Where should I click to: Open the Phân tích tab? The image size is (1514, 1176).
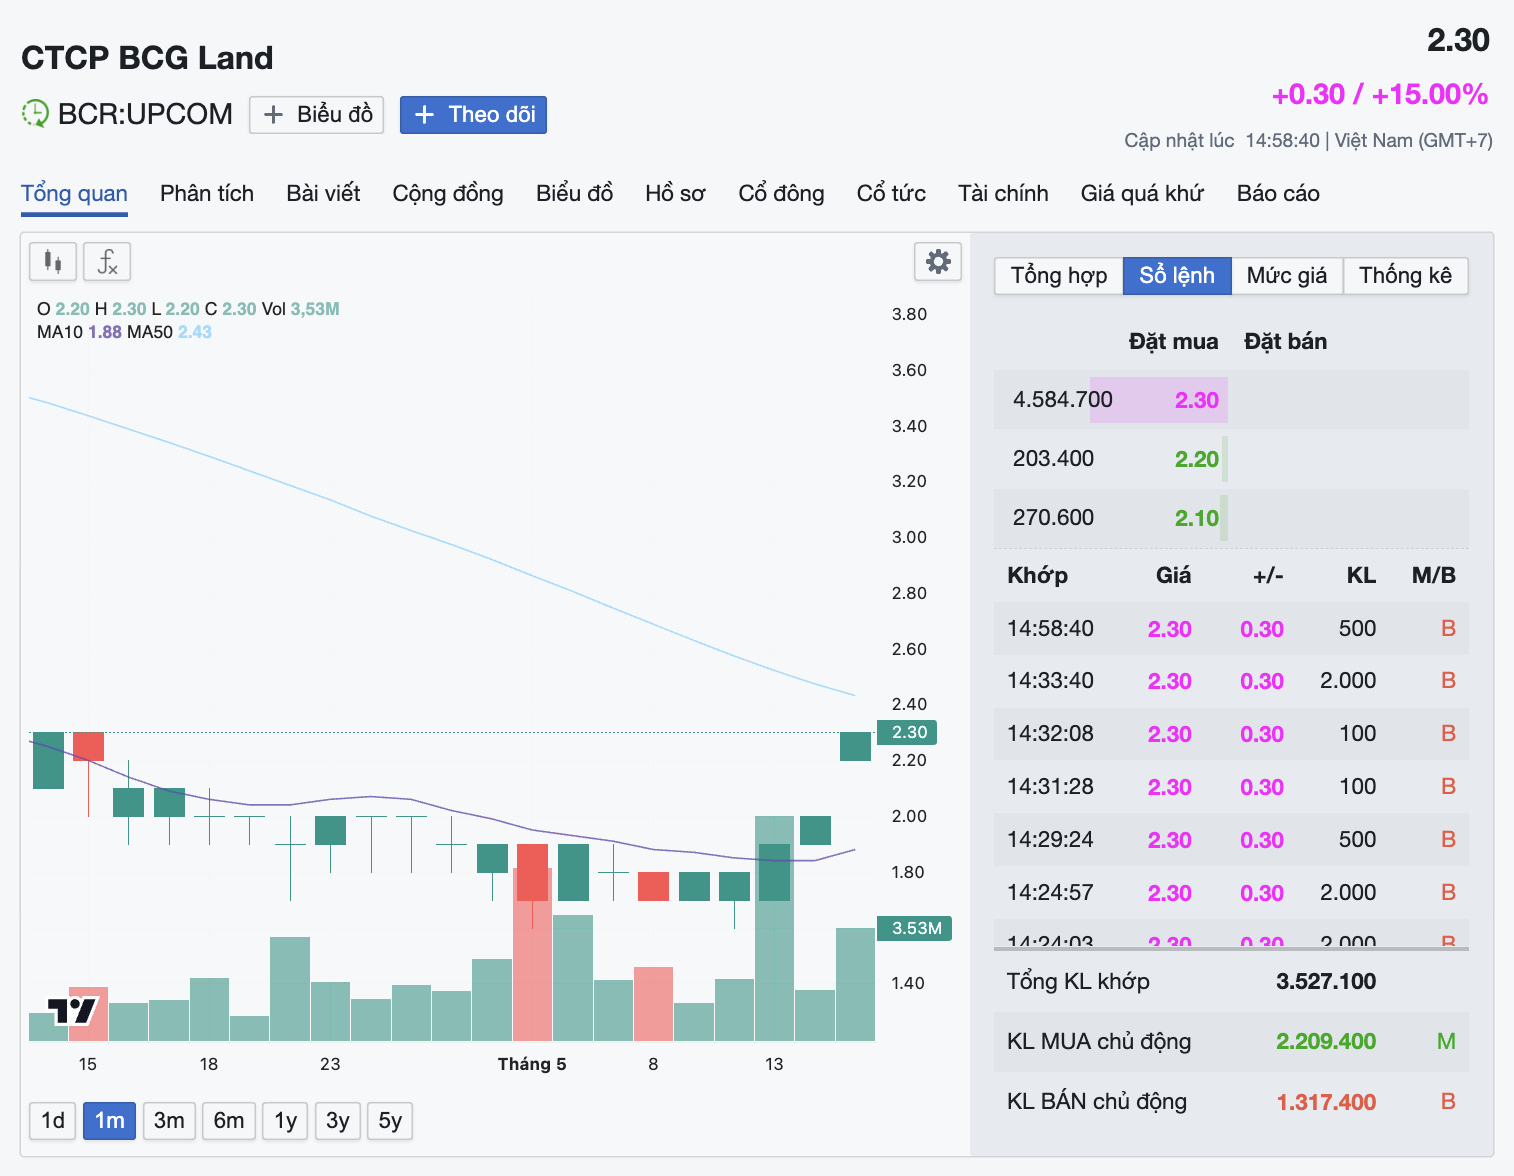[207, 193]
